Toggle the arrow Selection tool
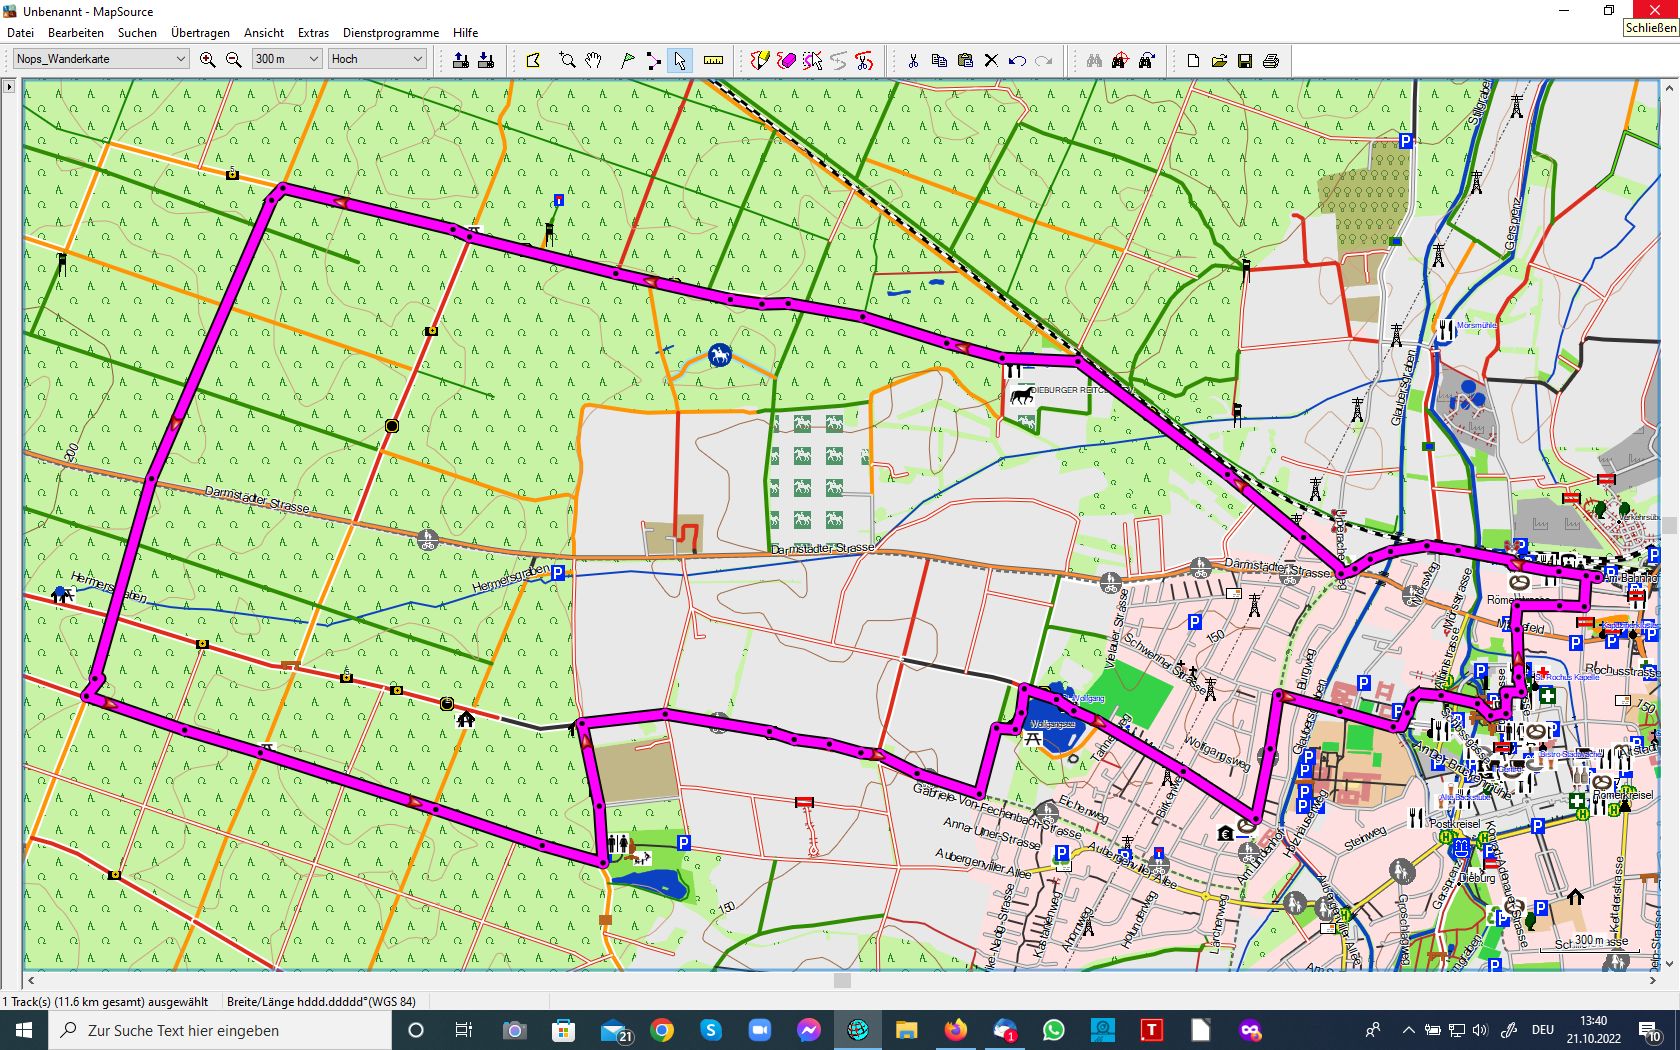The width and height of the screenshot is (1680, 1050). pyautogui.click(x=680, y=60)
